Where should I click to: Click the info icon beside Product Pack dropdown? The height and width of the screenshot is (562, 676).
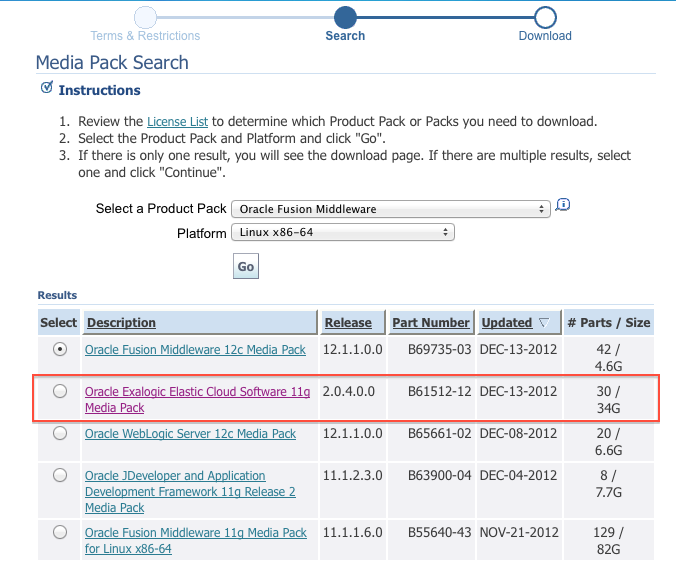click(563, 204)
